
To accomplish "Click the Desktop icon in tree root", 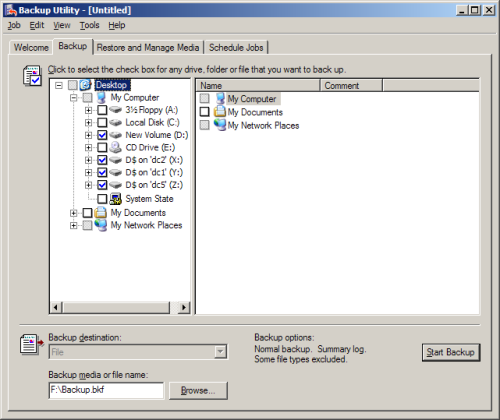I will click(x=85, y=85).
